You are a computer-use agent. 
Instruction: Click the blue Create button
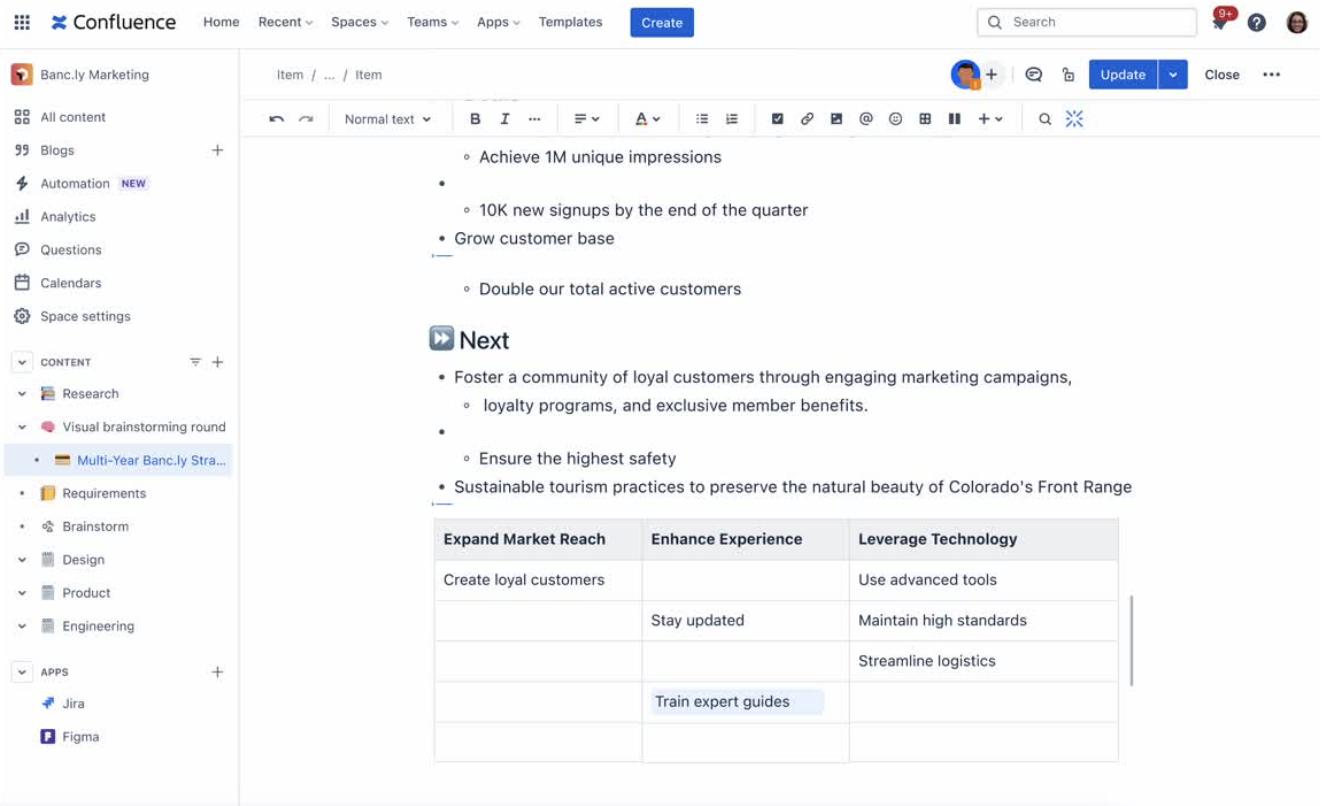pyautogui.click(x=661, y=22)
